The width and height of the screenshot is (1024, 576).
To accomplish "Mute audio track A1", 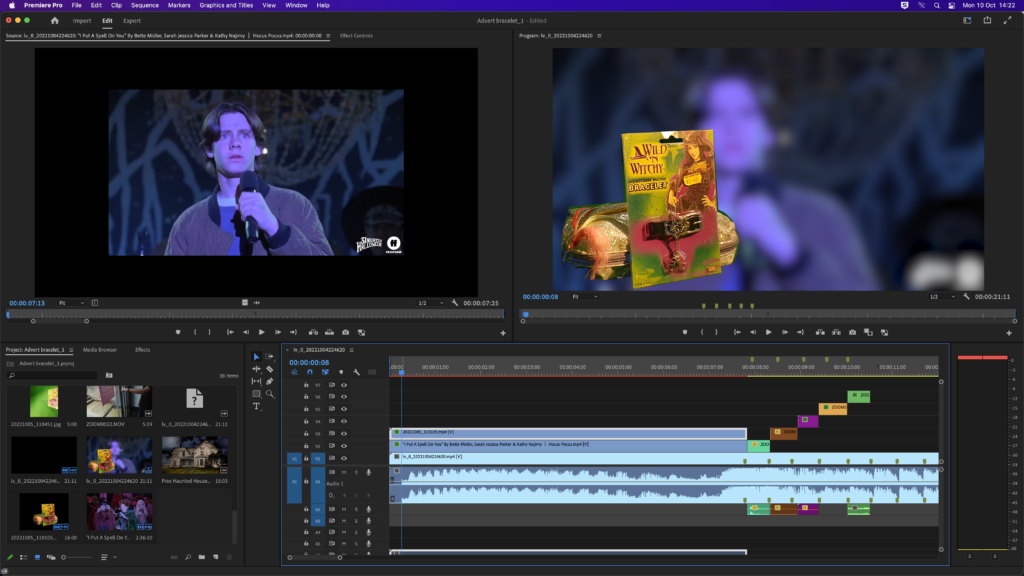I will [x=344, y=472].
